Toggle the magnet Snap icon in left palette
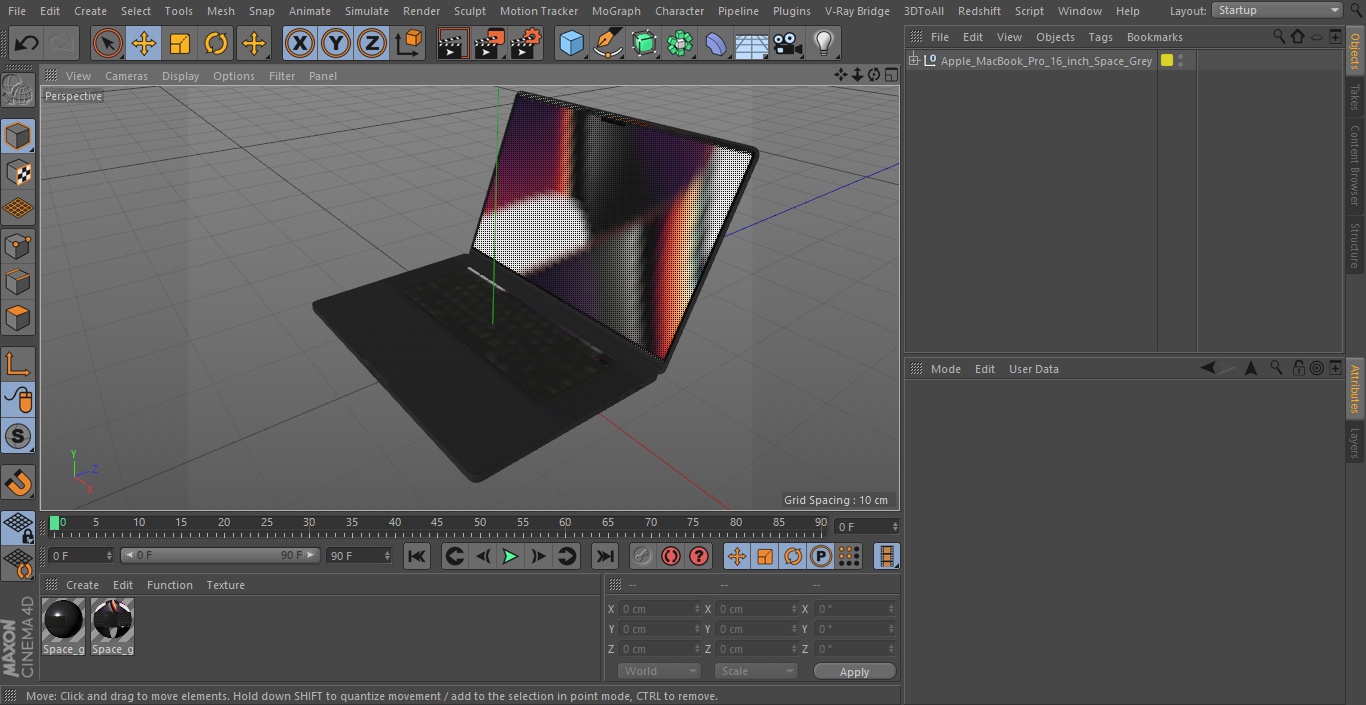 pos(18,483)
